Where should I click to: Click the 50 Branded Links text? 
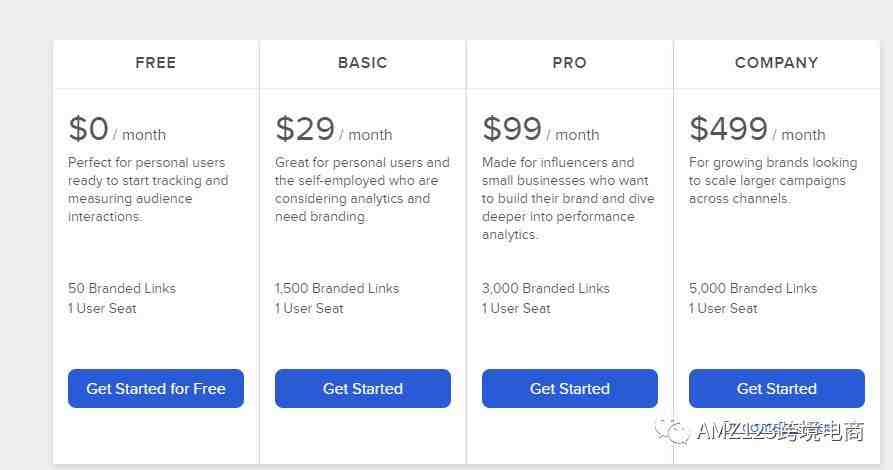pyautogui.click(x=122, y=288)
